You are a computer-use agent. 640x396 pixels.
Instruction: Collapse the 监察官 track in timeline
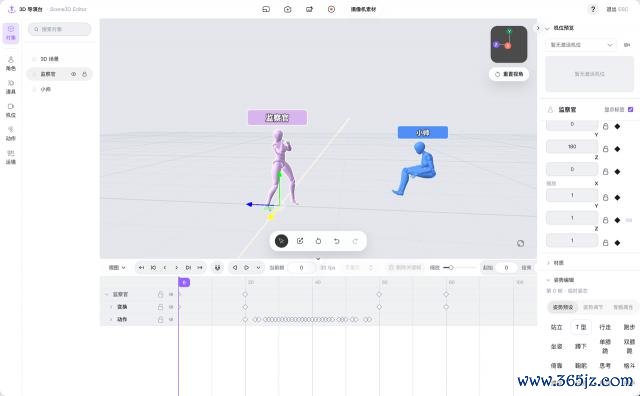tap(107, 294)
